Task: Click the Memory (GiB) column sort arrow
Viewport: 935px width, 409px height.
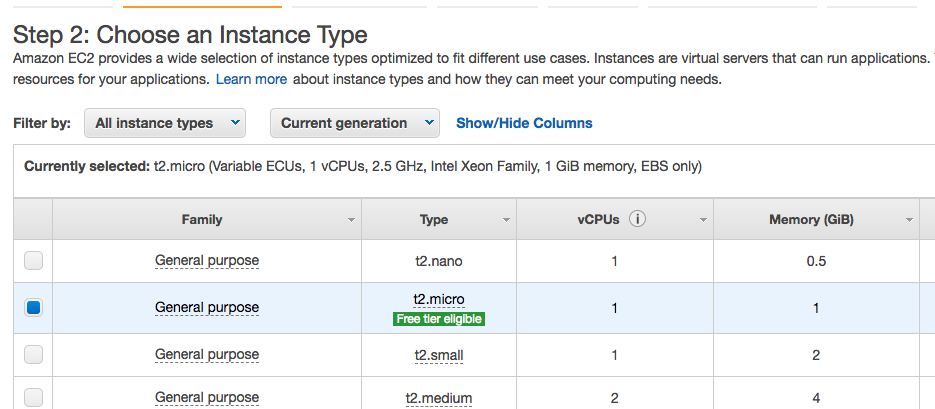Action: (909, 220)
